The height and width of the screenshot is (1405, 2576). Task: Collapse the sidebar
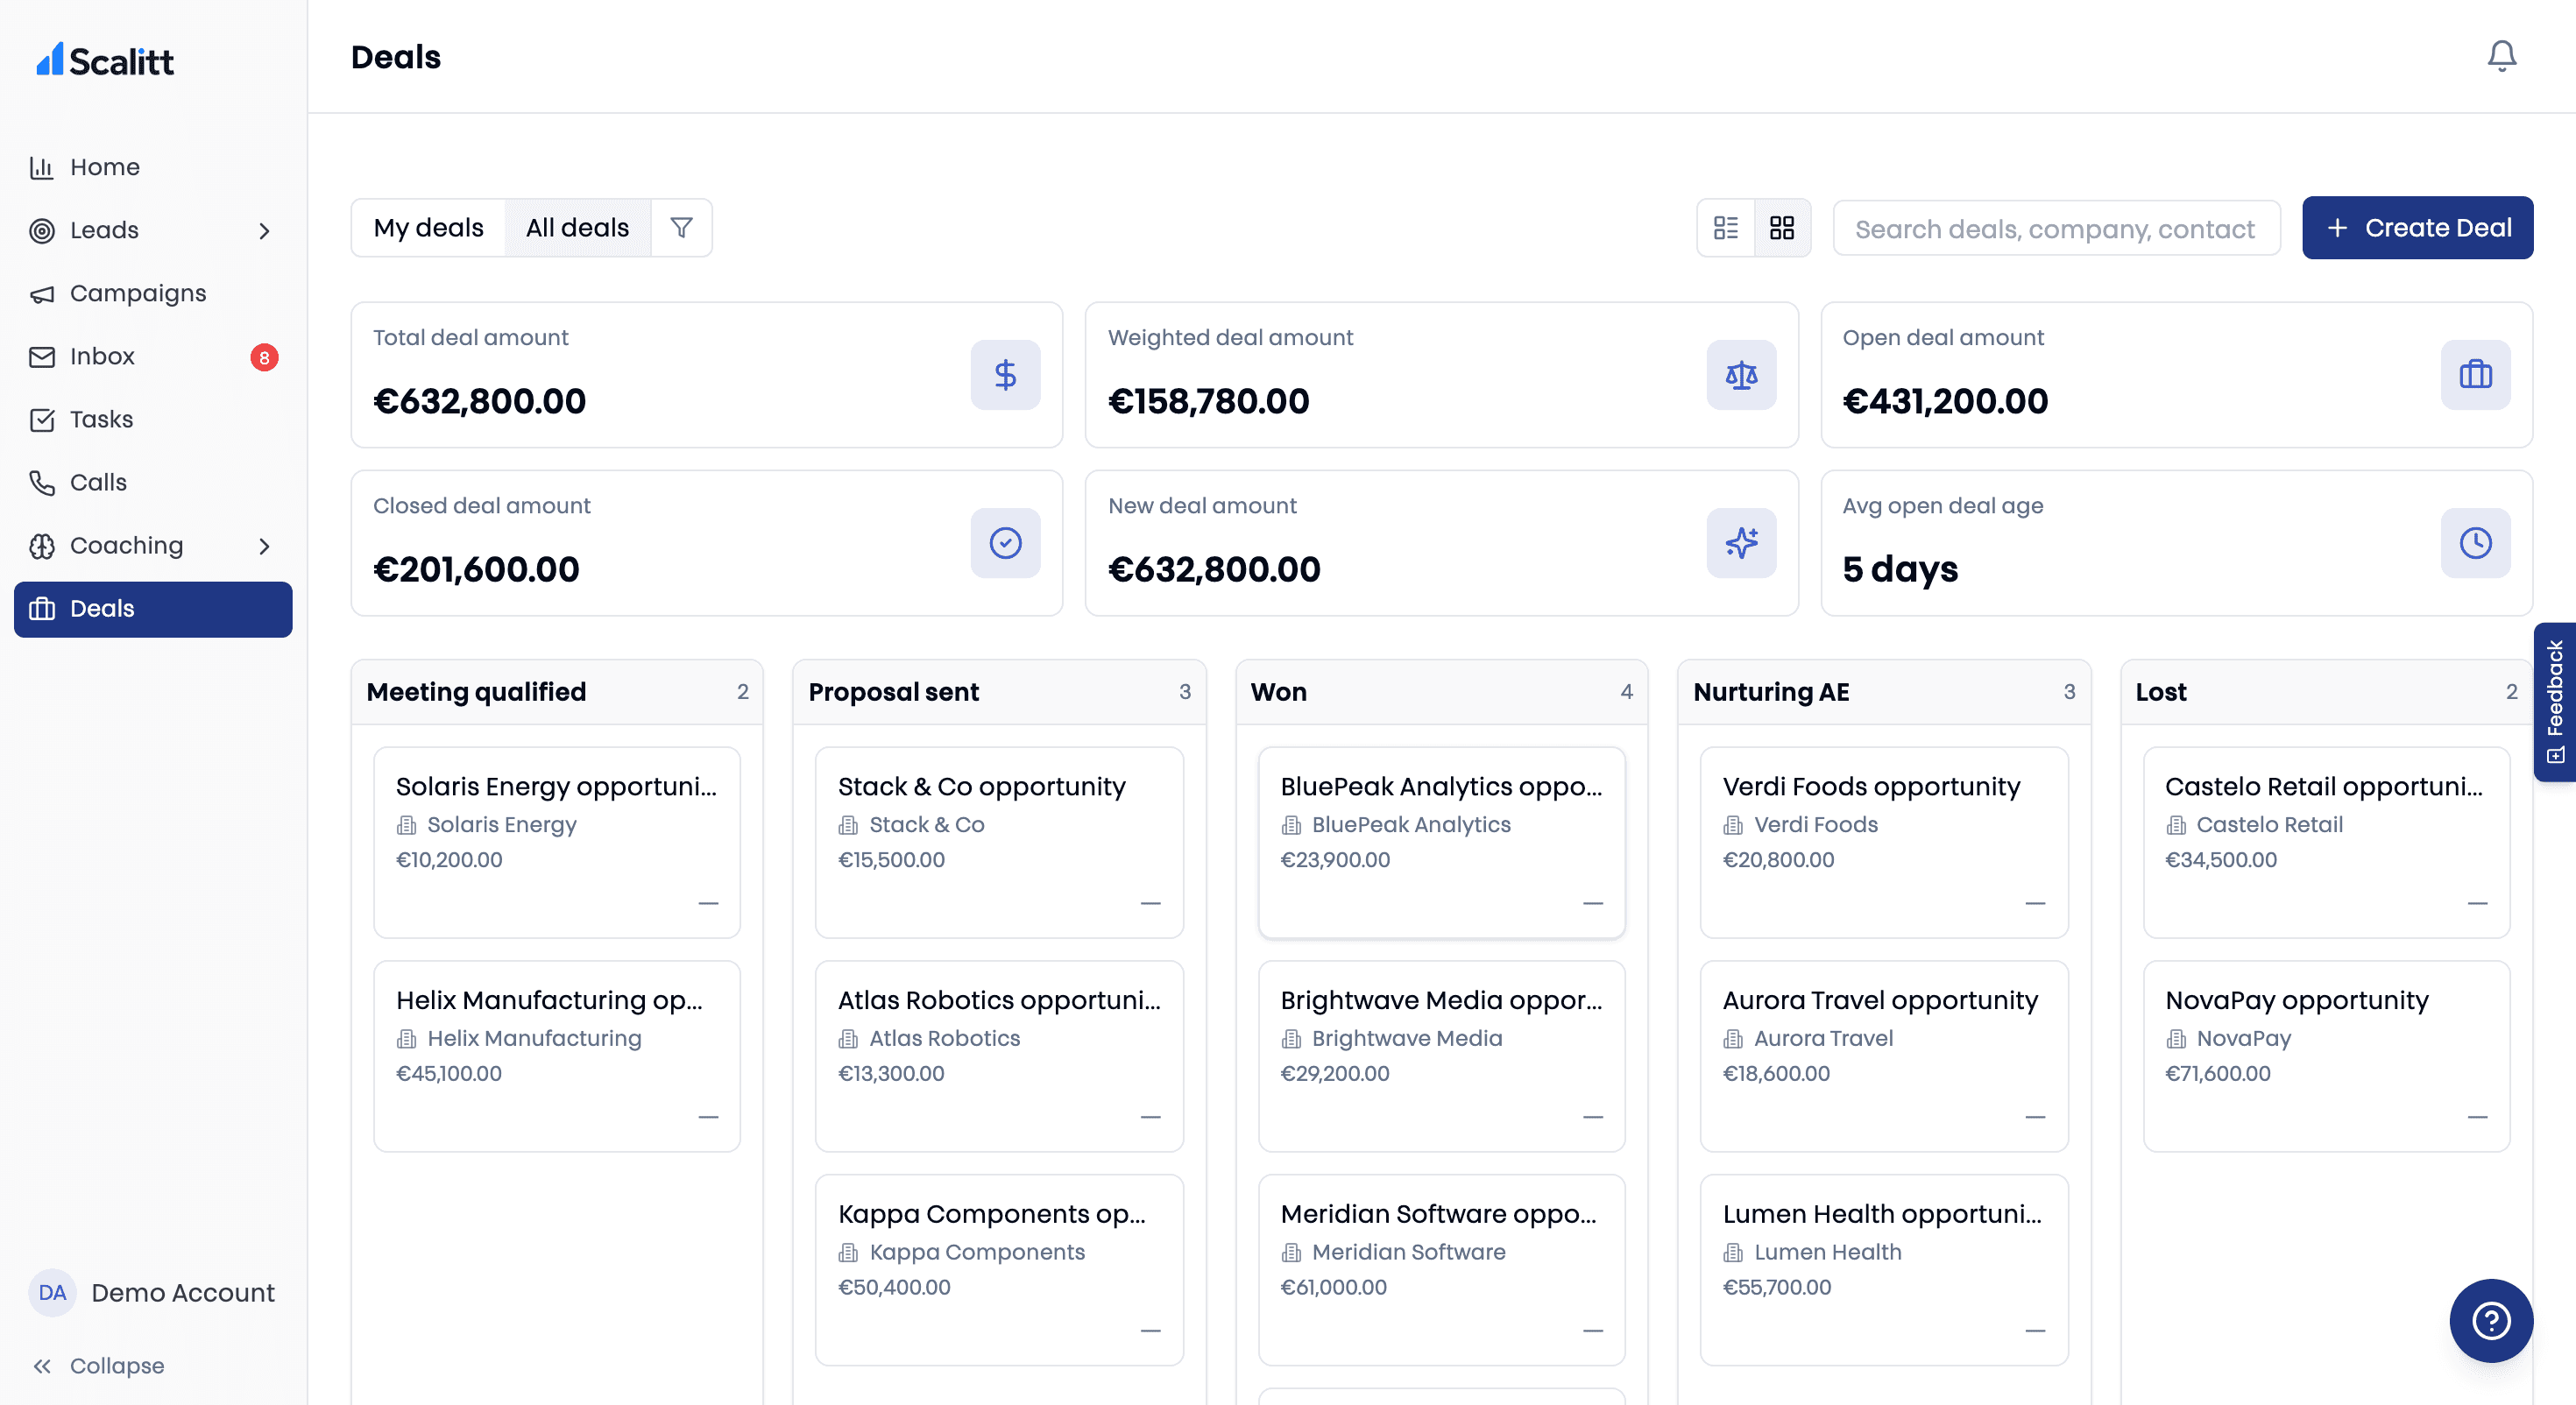(x=98, y=1366)
